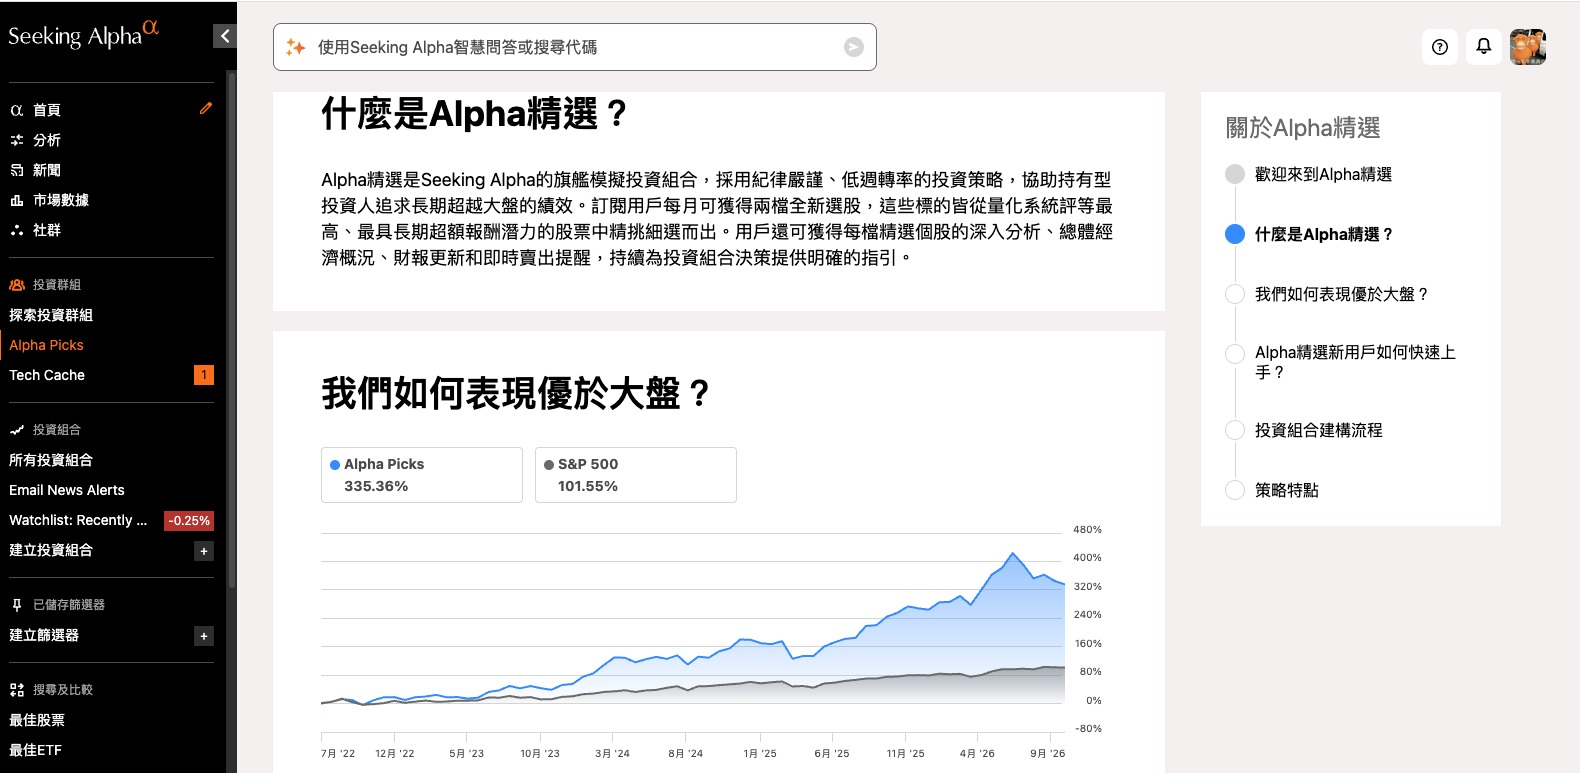This screenshot has width=1580, height=773.
Task: Go to 首頁 in sidebar
Action: tap(47, 110)
